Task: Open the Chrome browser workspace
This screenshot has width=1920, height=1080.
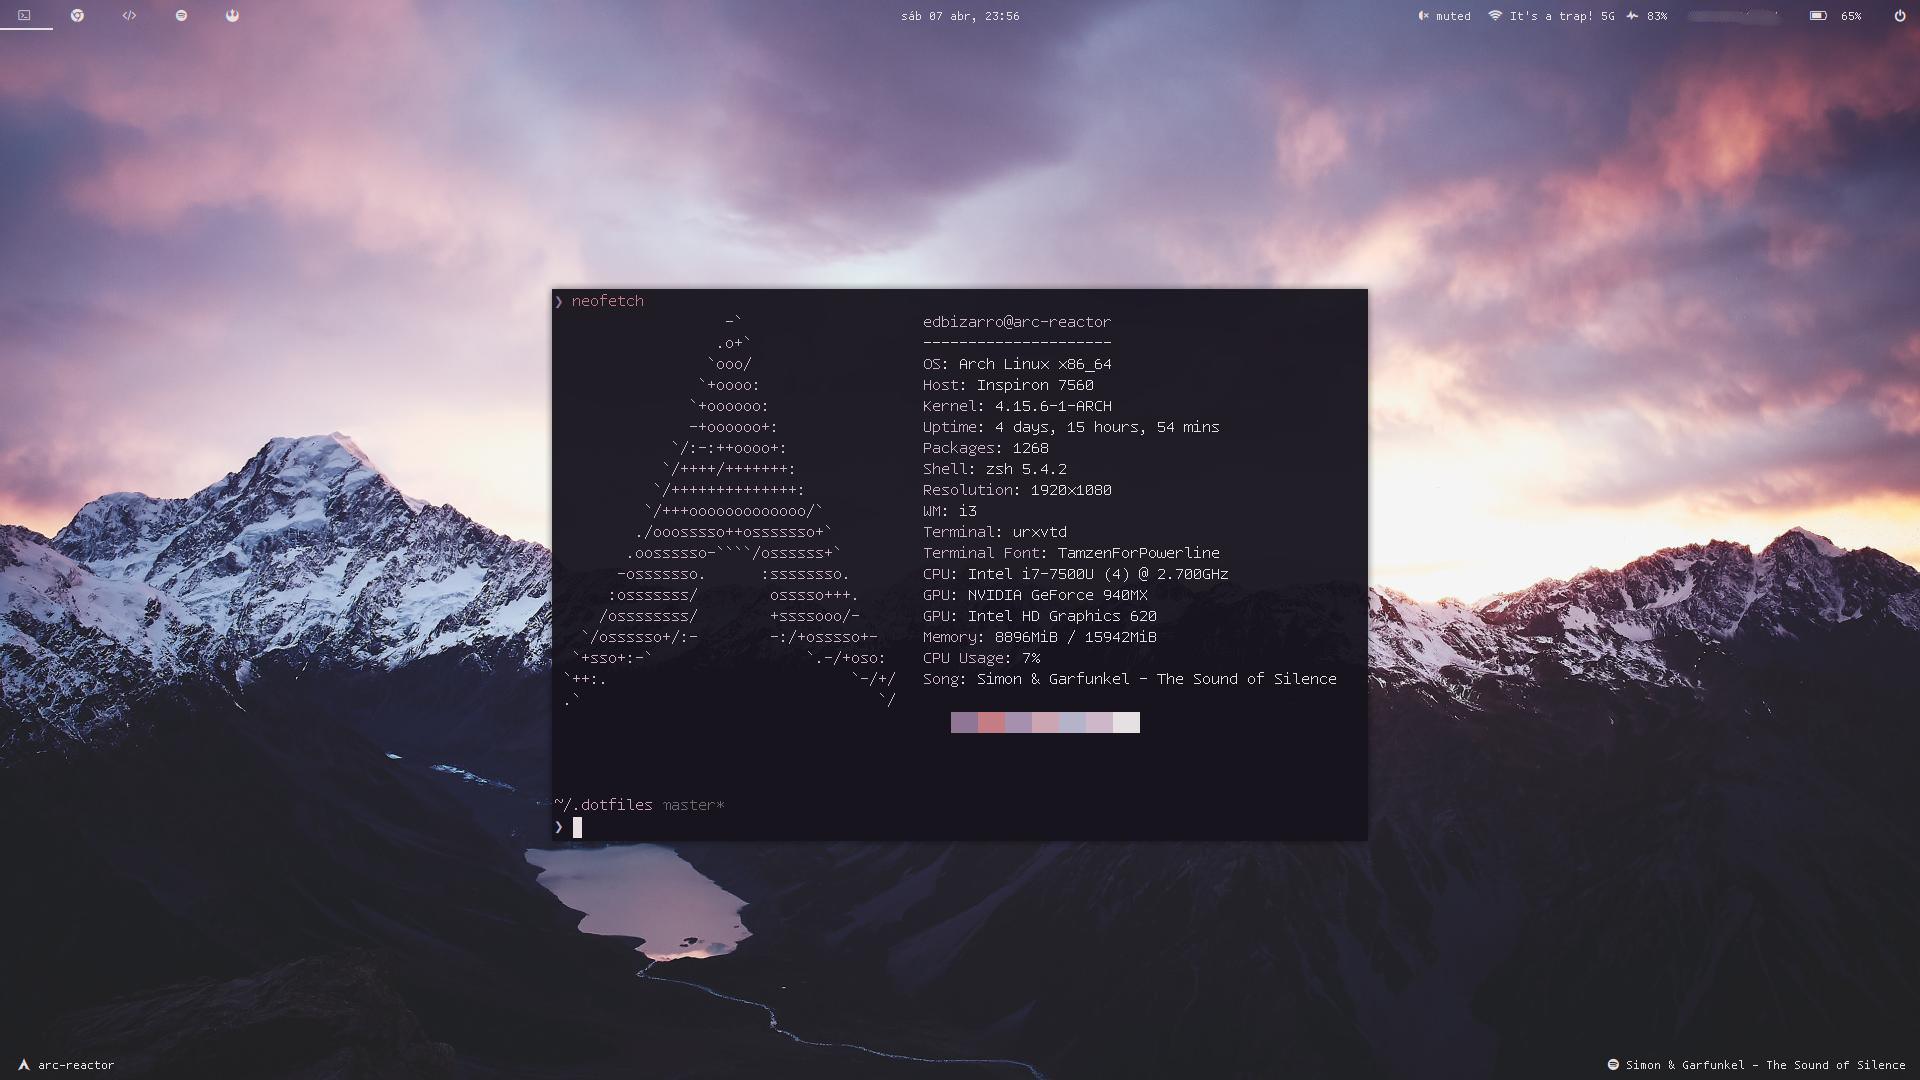Action: coord(77,15)
